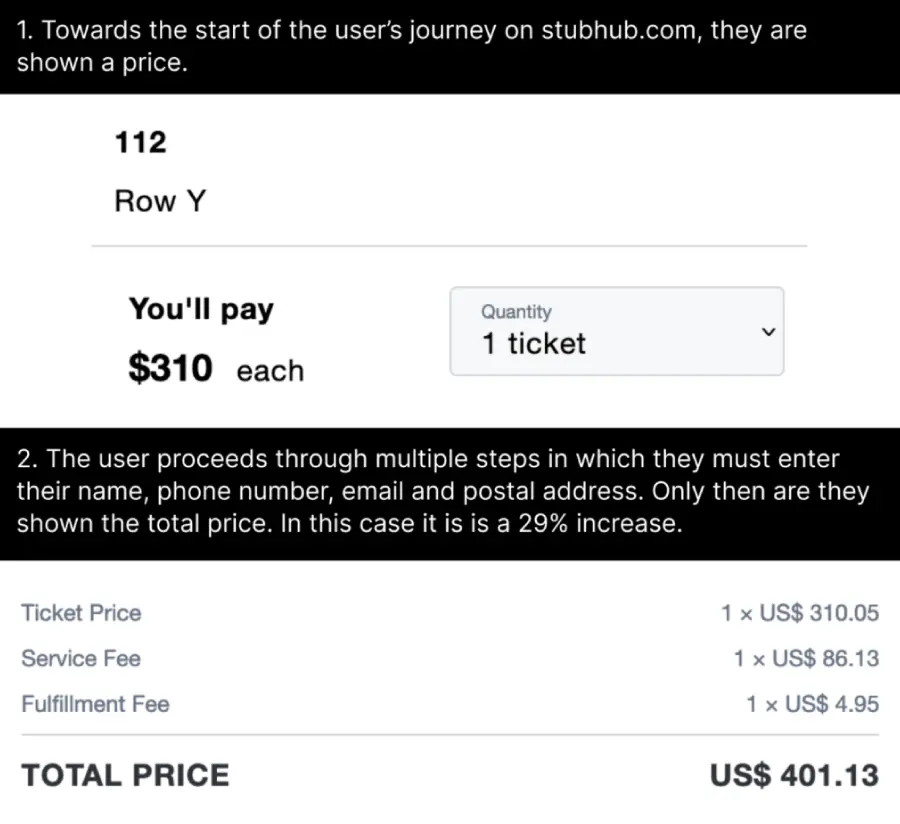This screenshot has width=900, height=824.
Task: Click the small 'Quantity' field label
Action: tap(515, 312)
